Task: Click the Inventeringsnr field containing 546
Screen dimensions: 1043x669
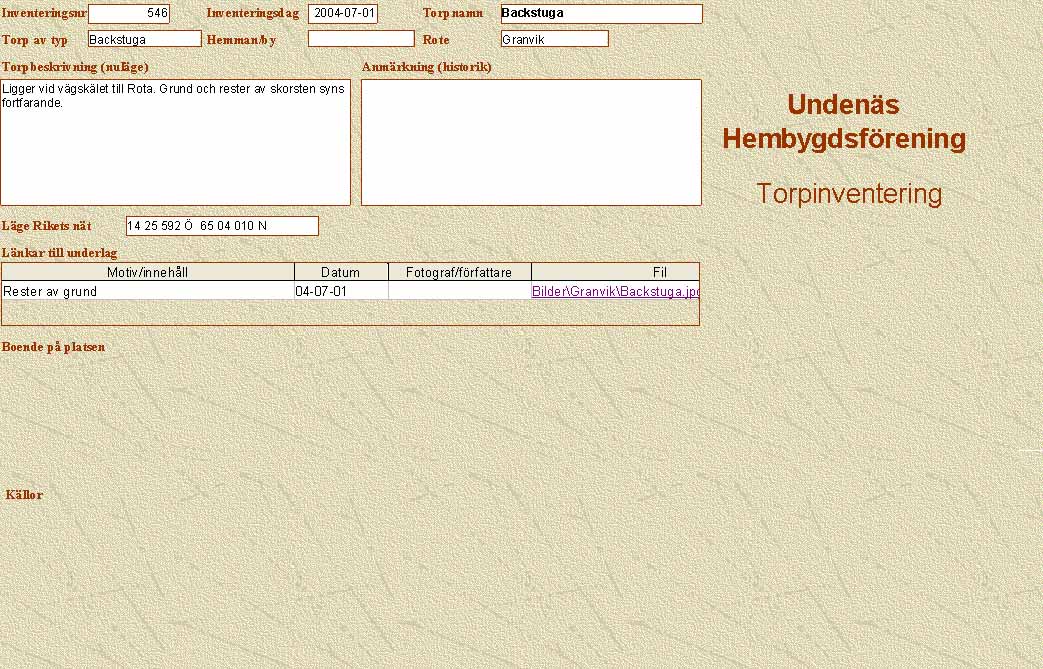Action: (129, 14)
